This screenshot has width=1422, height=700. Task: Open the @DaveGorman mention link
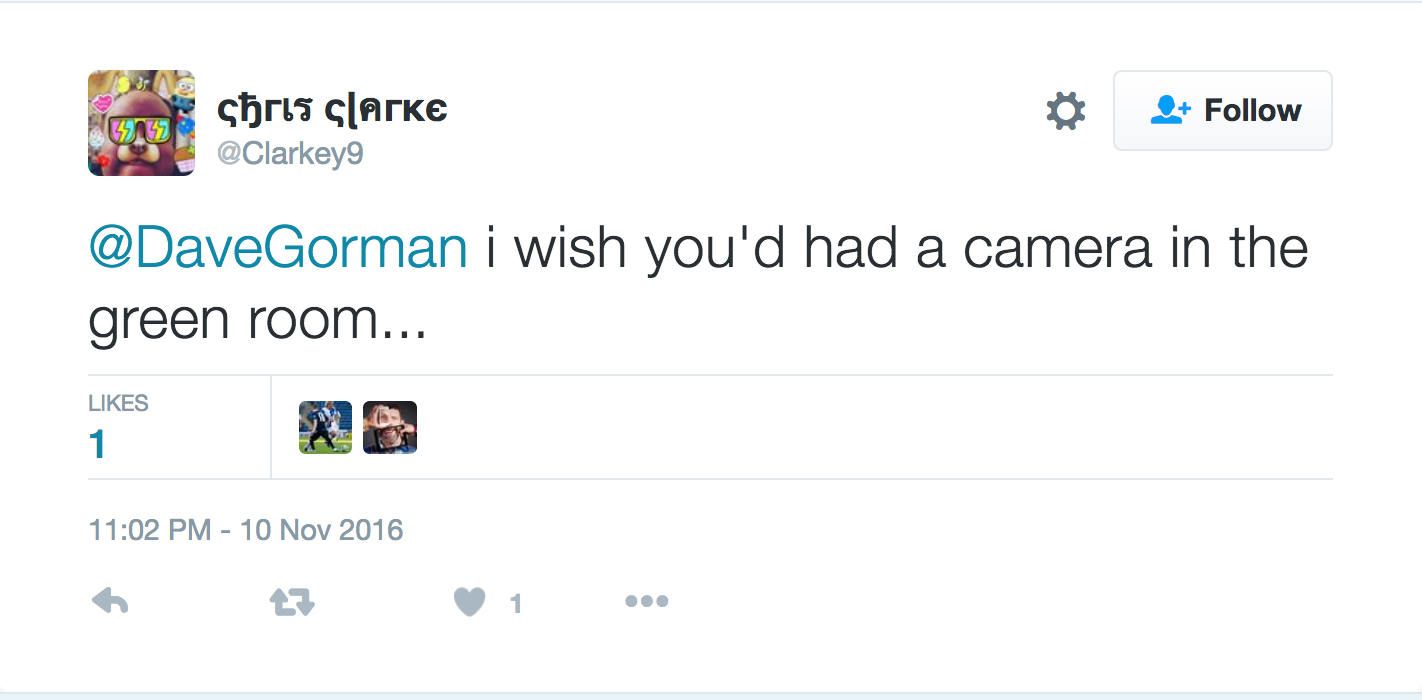278,249
